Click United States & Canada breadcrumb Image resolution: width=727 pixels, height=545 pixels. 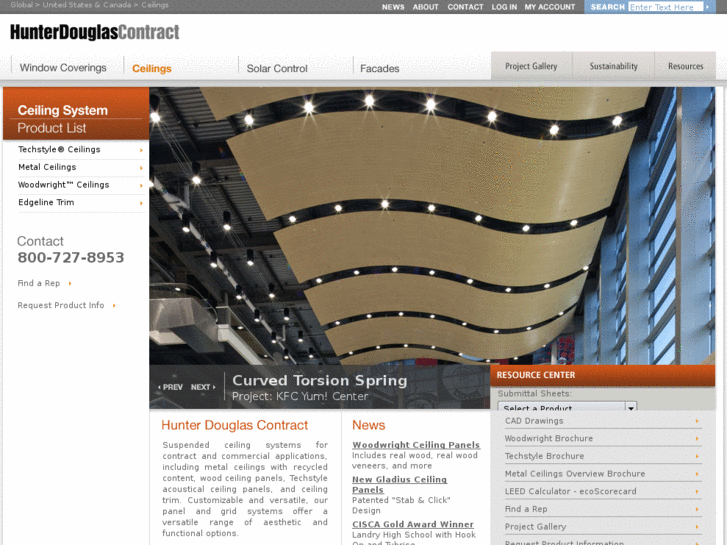click(87, 5)
